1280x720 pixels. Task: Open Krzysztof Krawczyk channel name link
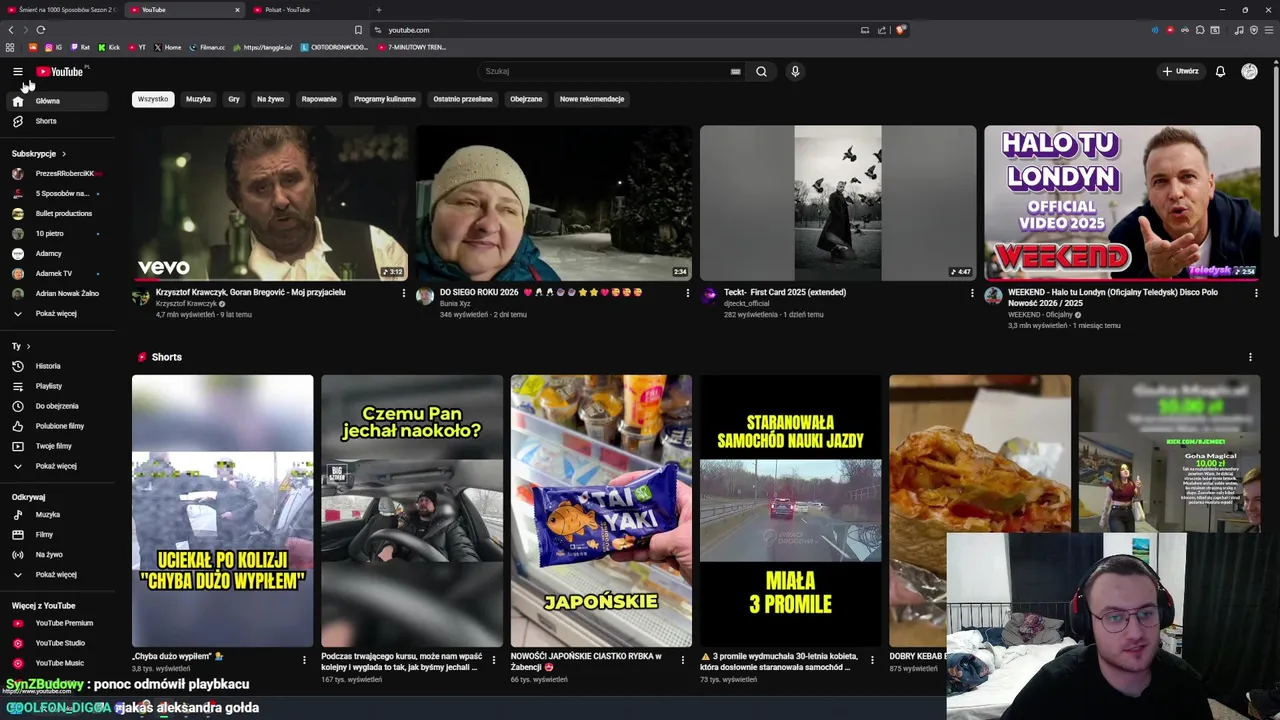tap(186, 304)
